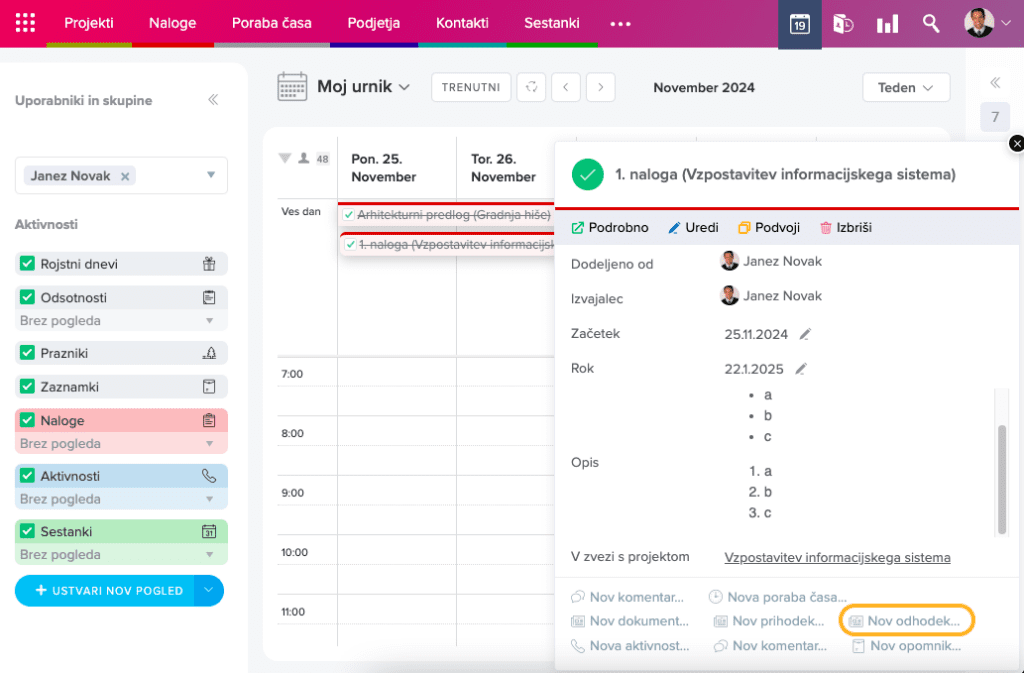The image size is (1024, 673).
Task: Click the Nov odhodek link
Action: pos(906,621)
